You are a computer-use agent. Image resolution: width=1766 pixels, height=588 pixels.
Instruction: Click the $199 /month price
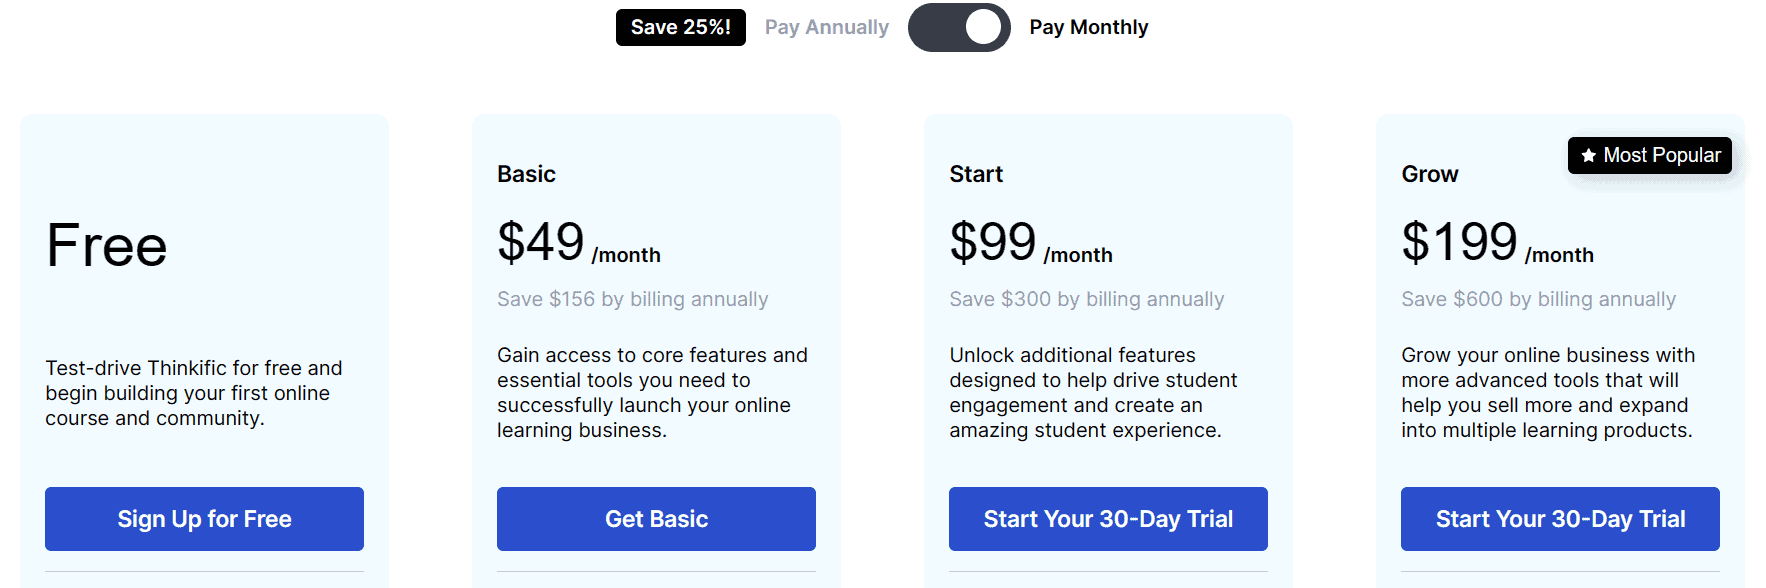(1496, 243)
